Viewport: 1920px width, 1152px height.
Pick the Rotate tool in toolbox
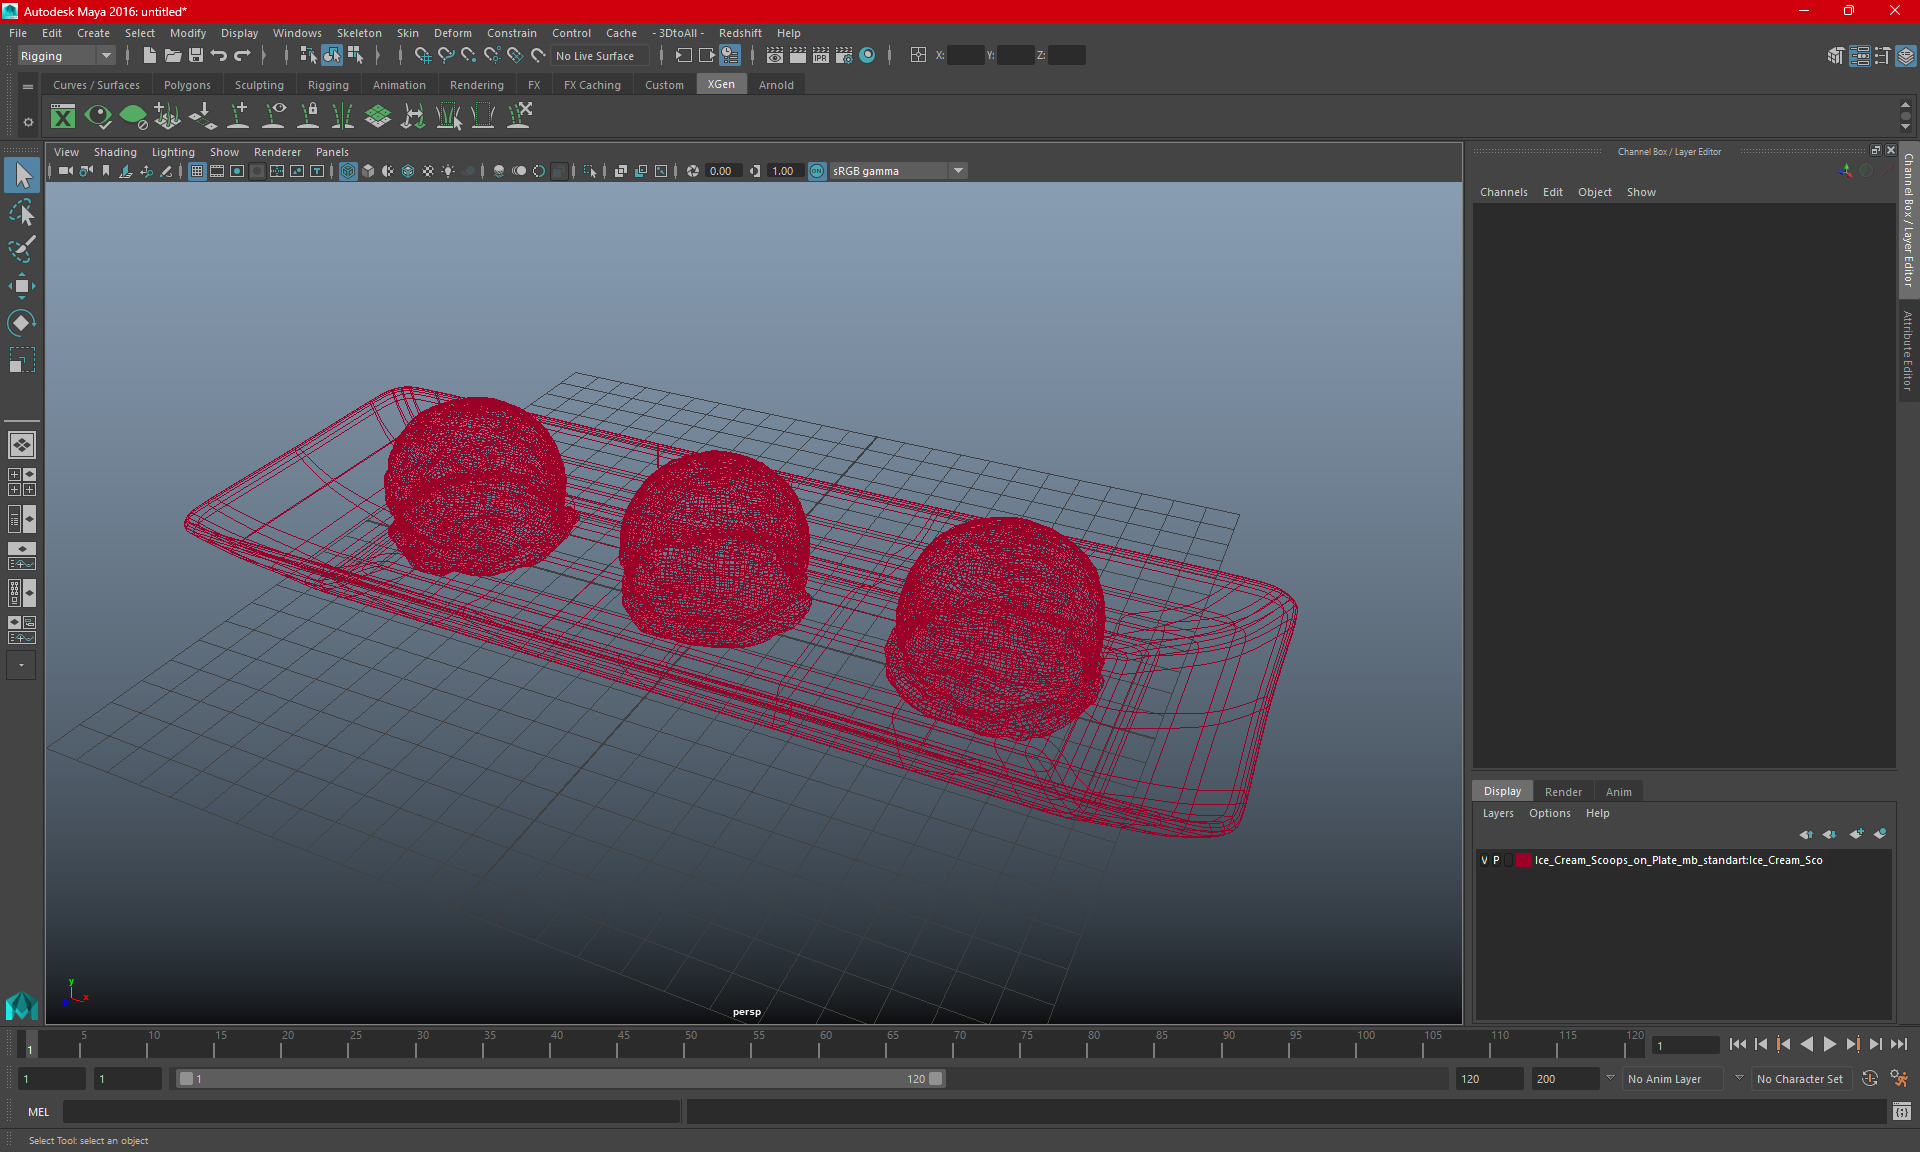coord(21,323)
